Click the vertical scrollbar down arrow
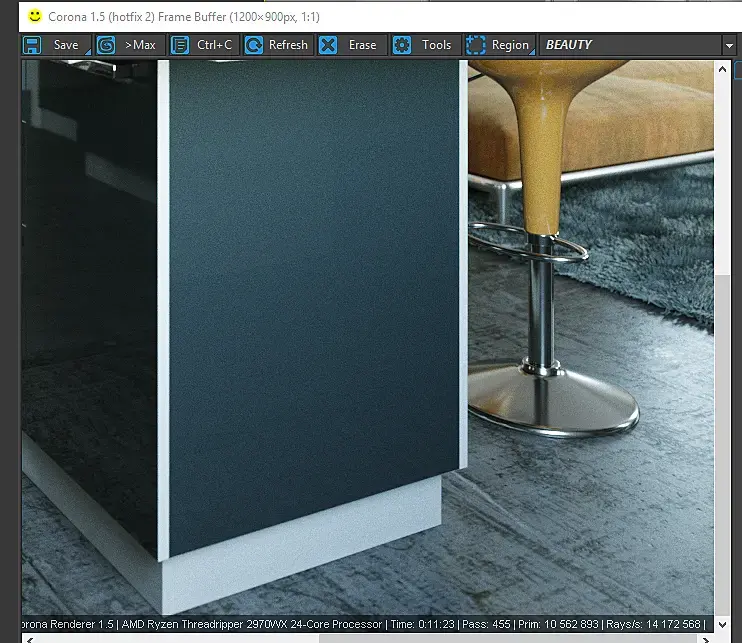742x643 pixels. 722,625
